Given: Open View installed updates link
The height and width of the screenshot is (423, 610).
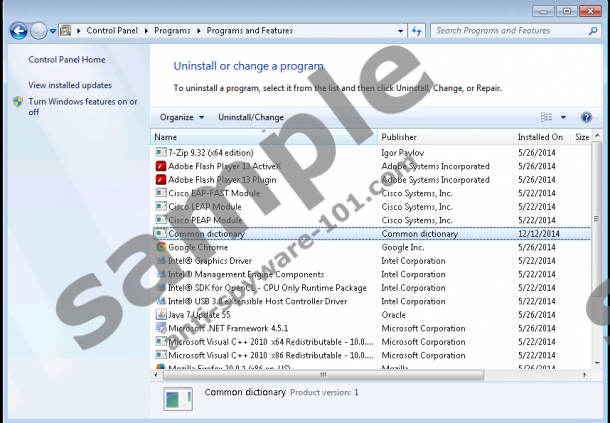Looking at the screenshot, I should (x=70, y=85).
